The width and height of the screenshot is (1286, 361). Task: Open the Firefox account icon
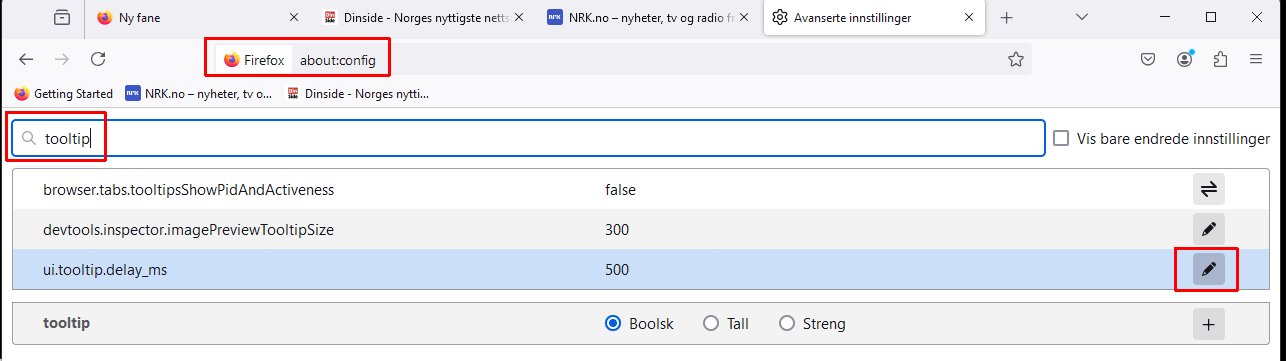click(x=1185, y=60)
